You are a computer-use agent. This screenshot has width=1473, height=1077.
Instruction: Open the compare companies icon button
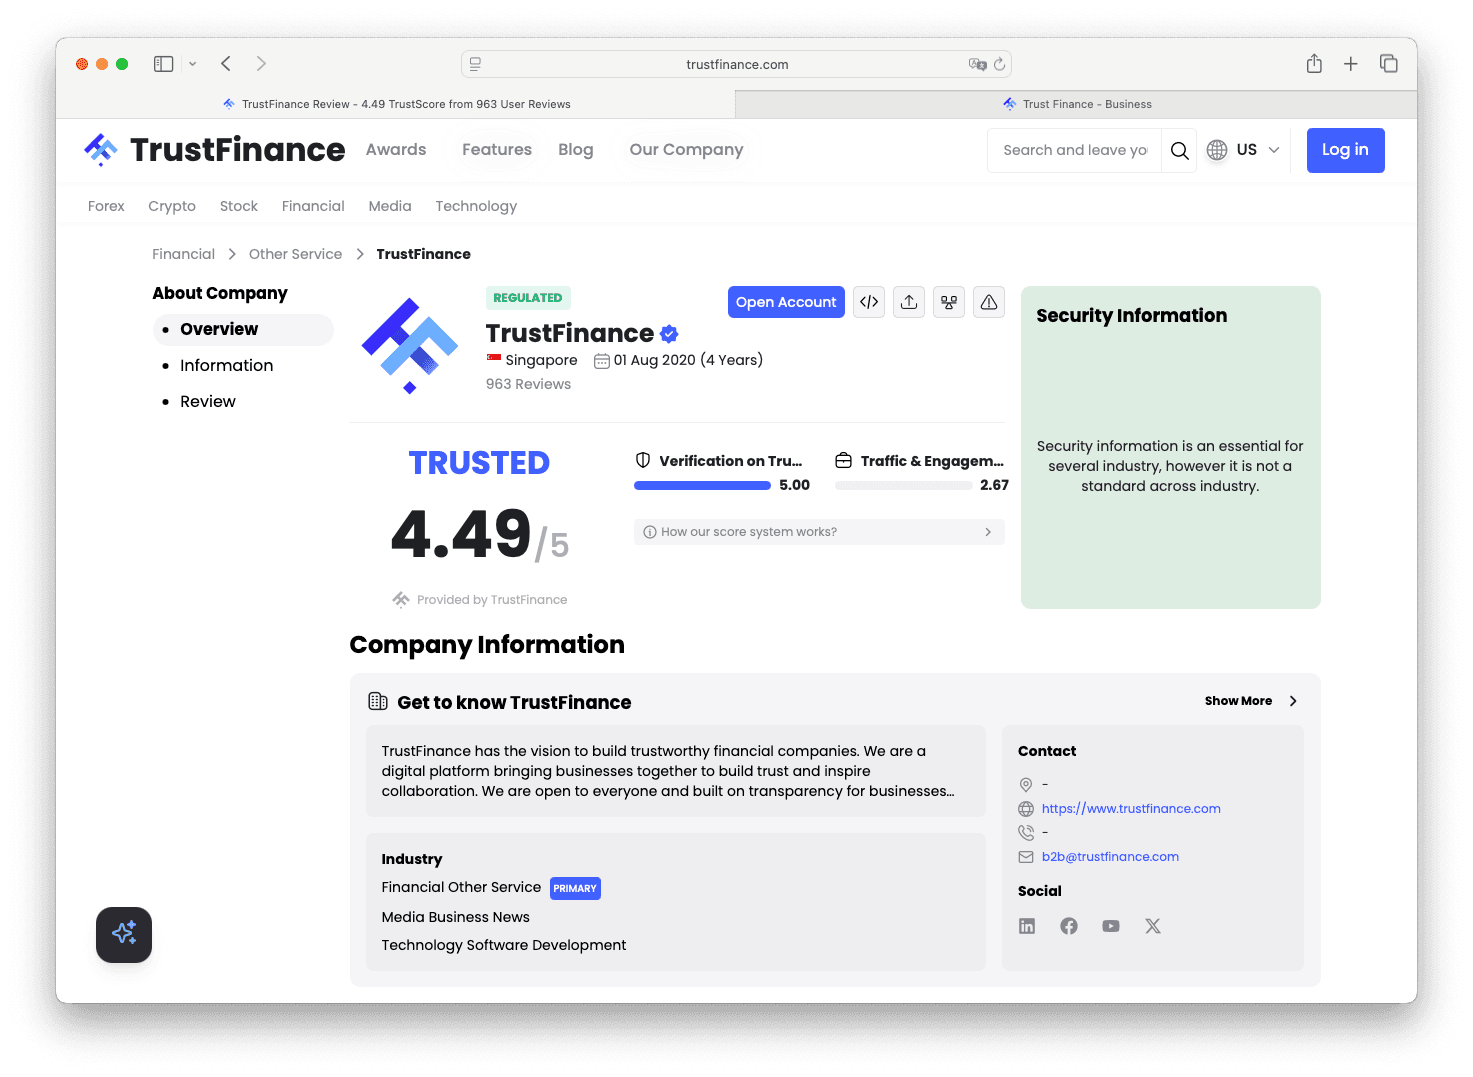coord(949,302)
